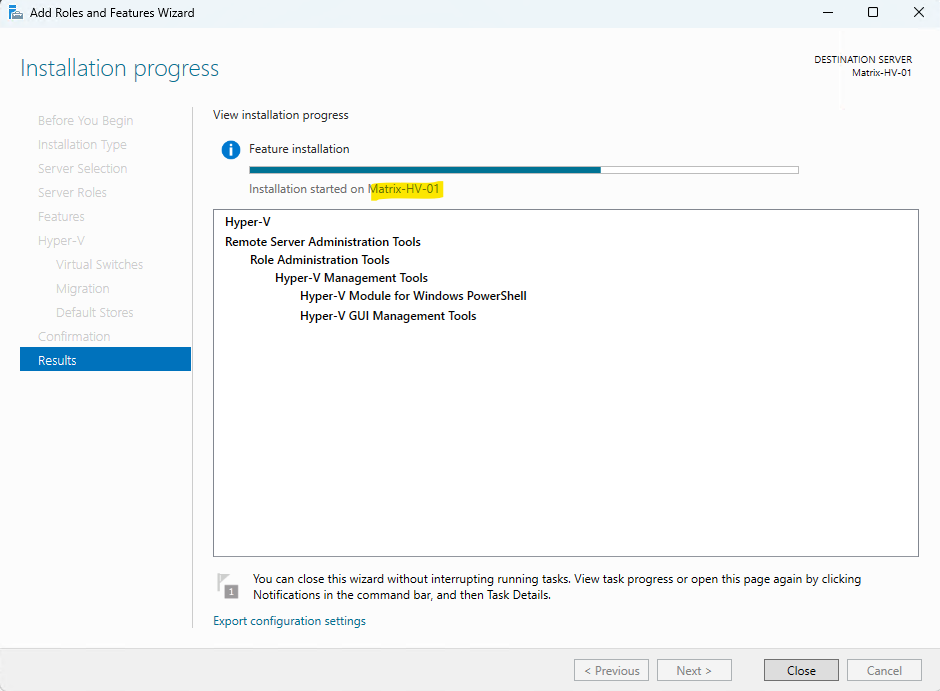Open the Export configuration settings link
The height and width of the screenshot is (691, 940).
[290, 621]
